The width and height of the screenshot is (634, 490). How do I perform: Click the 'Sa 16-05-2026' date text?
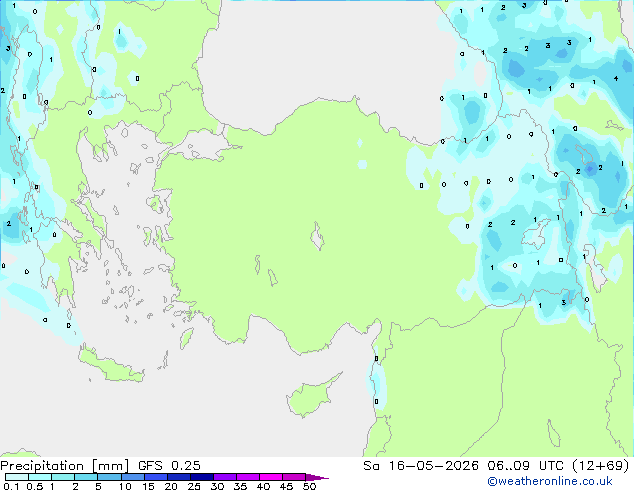(421, 466)
